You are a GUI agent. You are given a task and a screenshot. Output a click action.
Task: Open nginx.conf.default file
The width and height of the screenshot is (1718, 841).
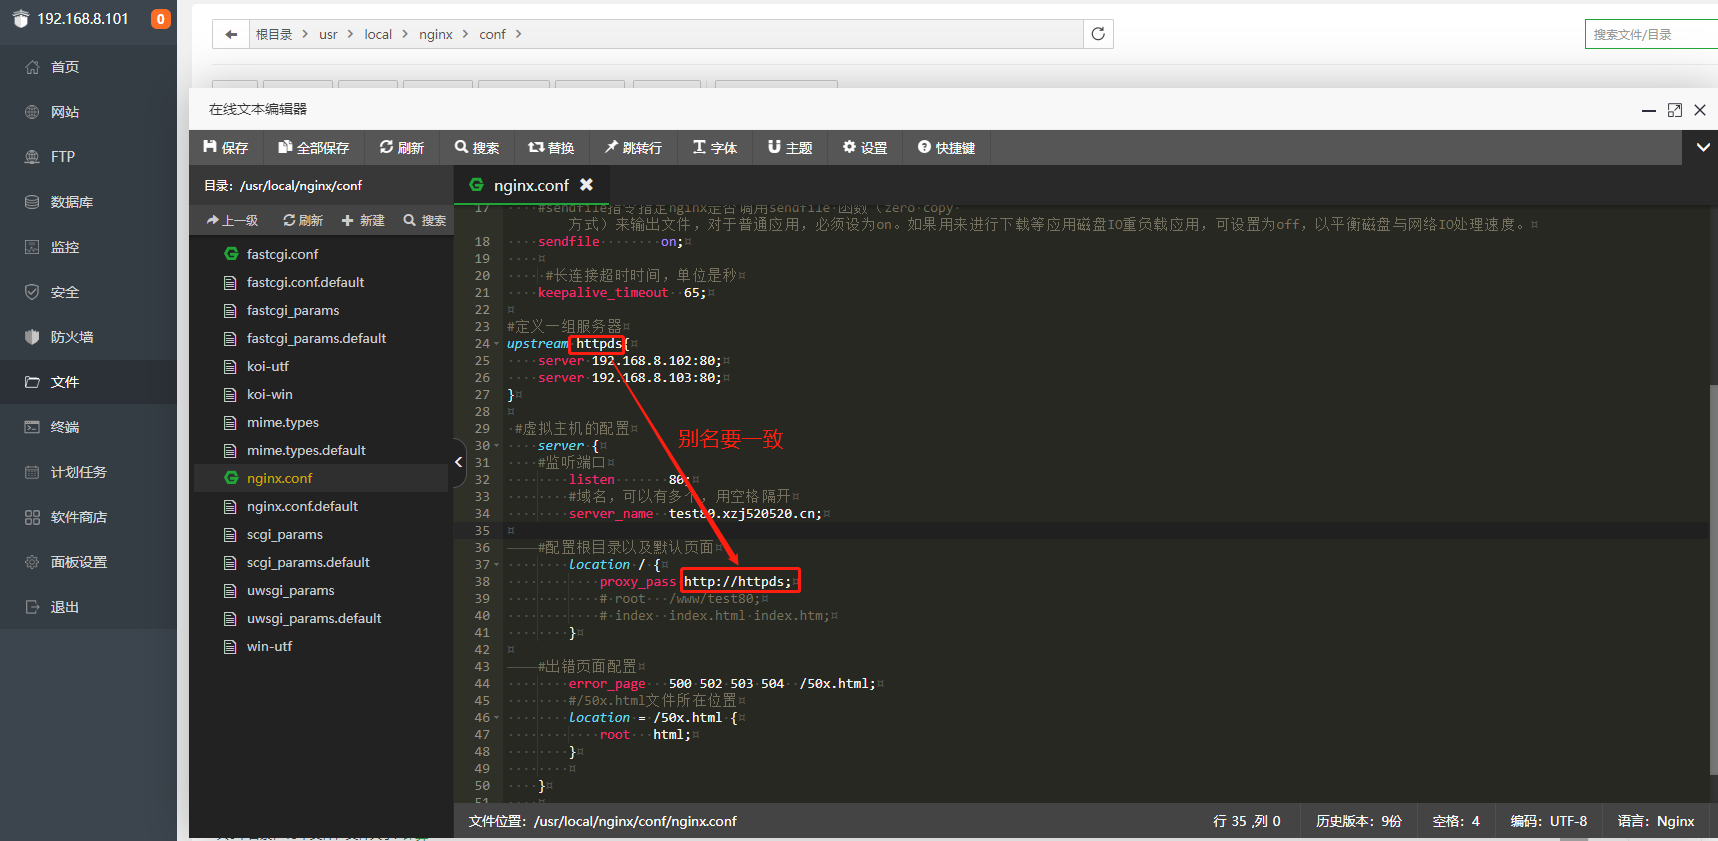pyautogui.click(x=302, y=506)
